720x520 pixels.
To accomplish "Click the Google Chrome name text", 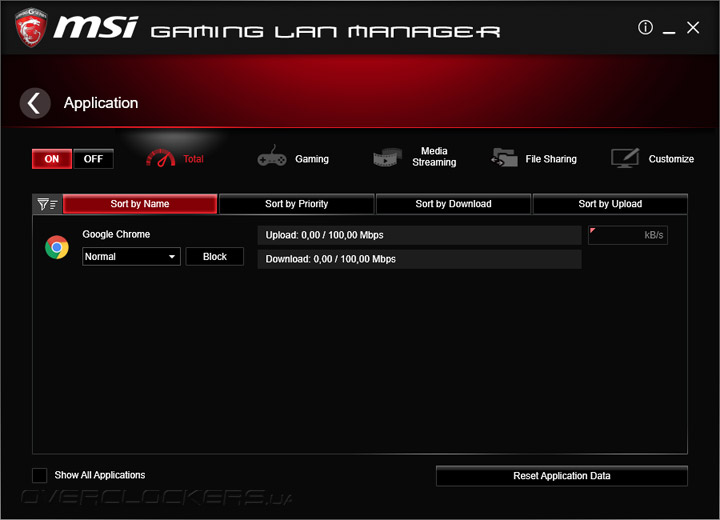I will (116, 234).
